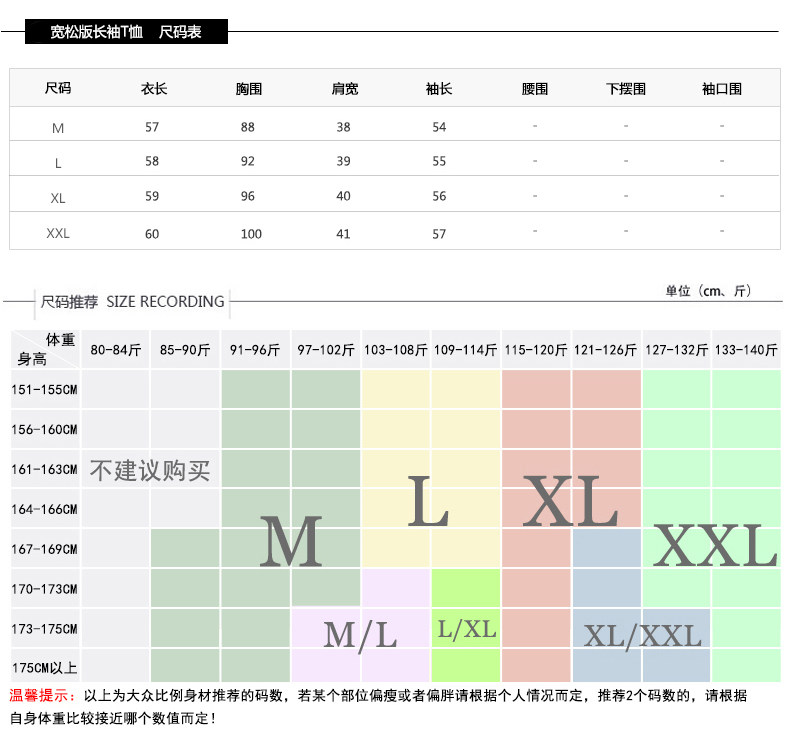Click garment length value 57

tap(152, 127)
